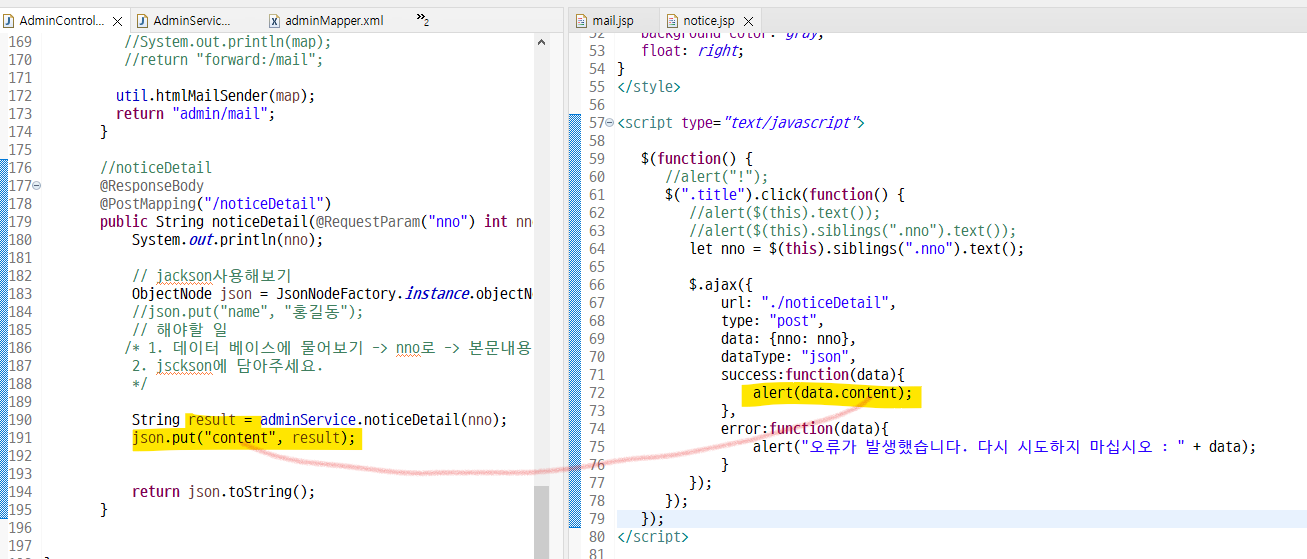
Task: Click the @ResponseBody annotation
Action: 152,186
